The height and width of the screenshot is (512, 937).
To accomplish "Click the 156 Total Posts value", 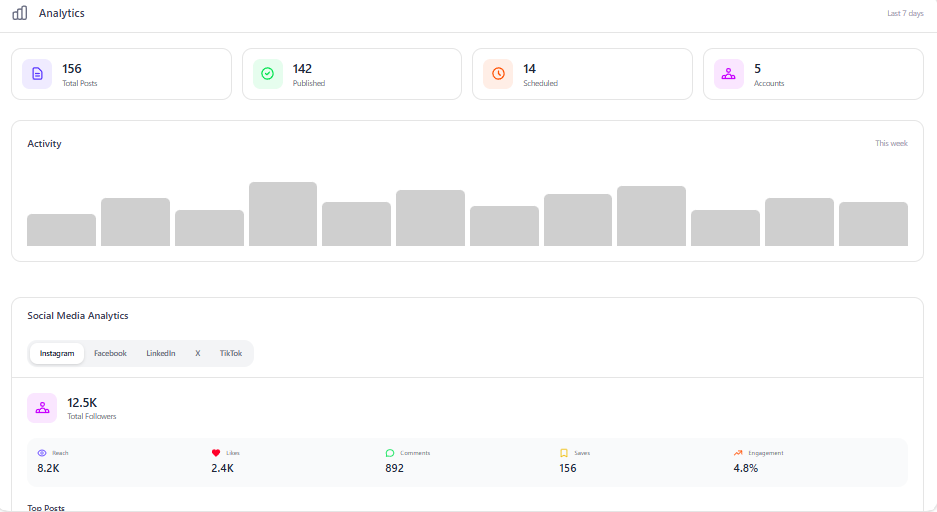I will 72,69.
